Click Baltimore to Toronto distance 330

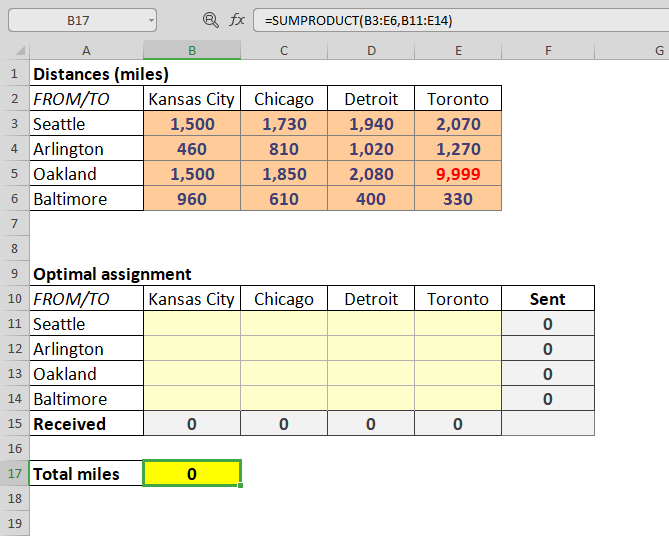point(458,199)
